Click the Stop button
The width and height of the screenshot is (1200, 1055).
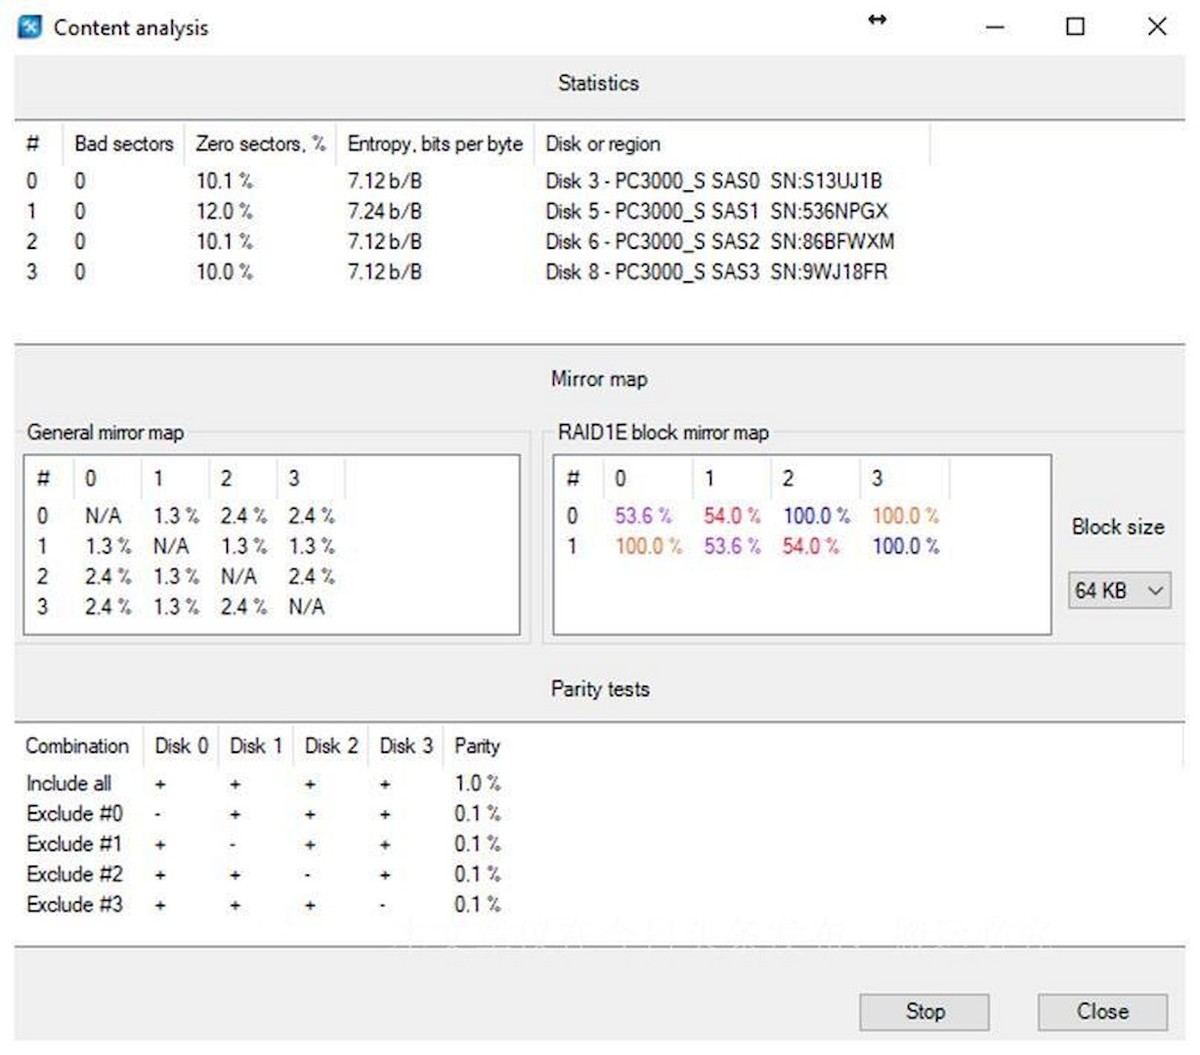pos(922,1011)
